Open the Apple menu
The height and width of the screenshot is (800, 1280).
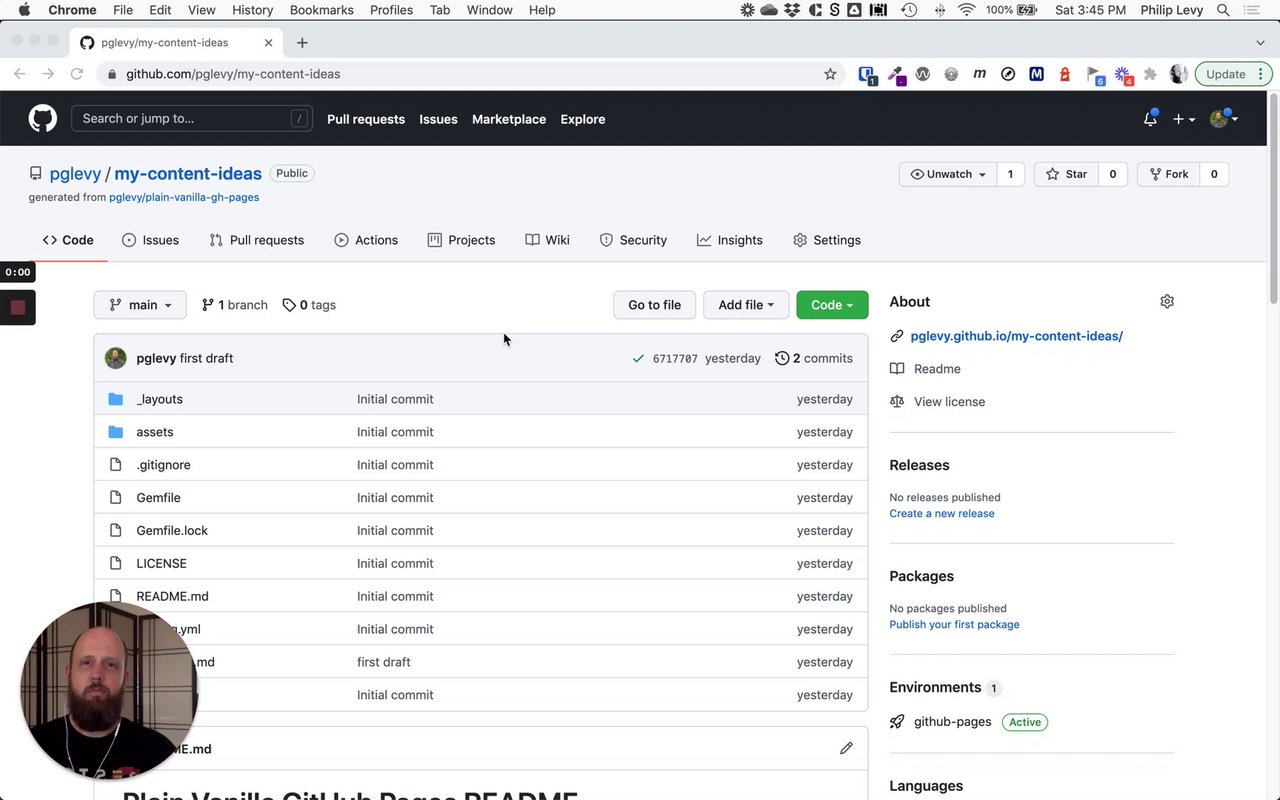(24, 10)
